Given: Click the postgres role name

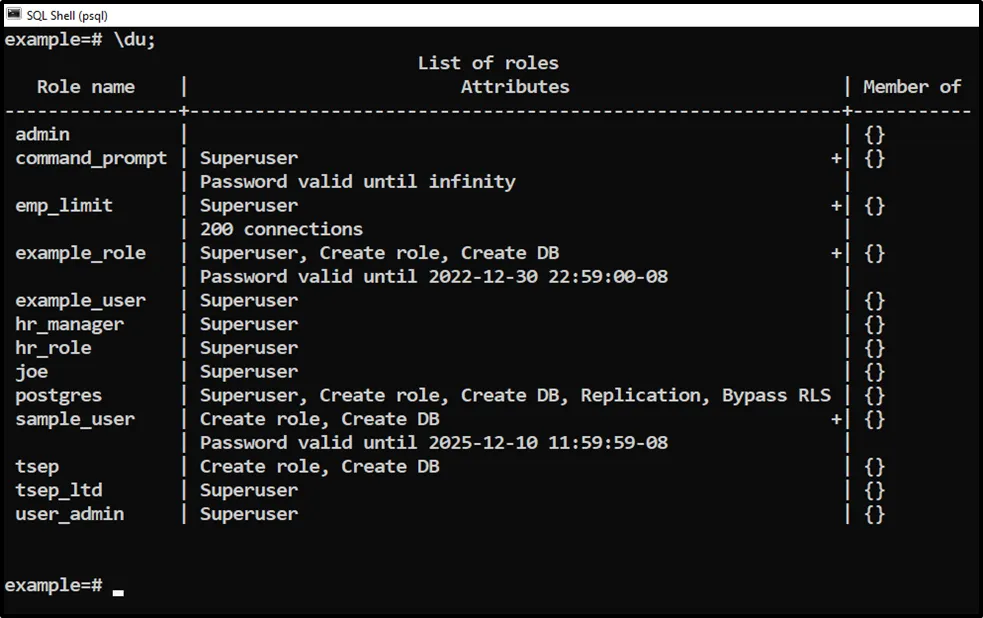Looking at the screenshot, I should [x=58, y=395].
